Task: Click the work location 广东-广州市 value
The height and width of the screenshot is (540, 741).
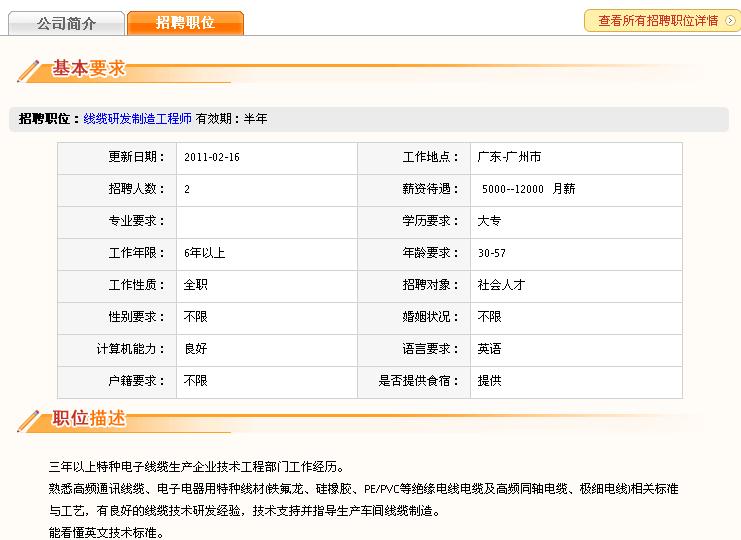Action: tap(509, 158)
